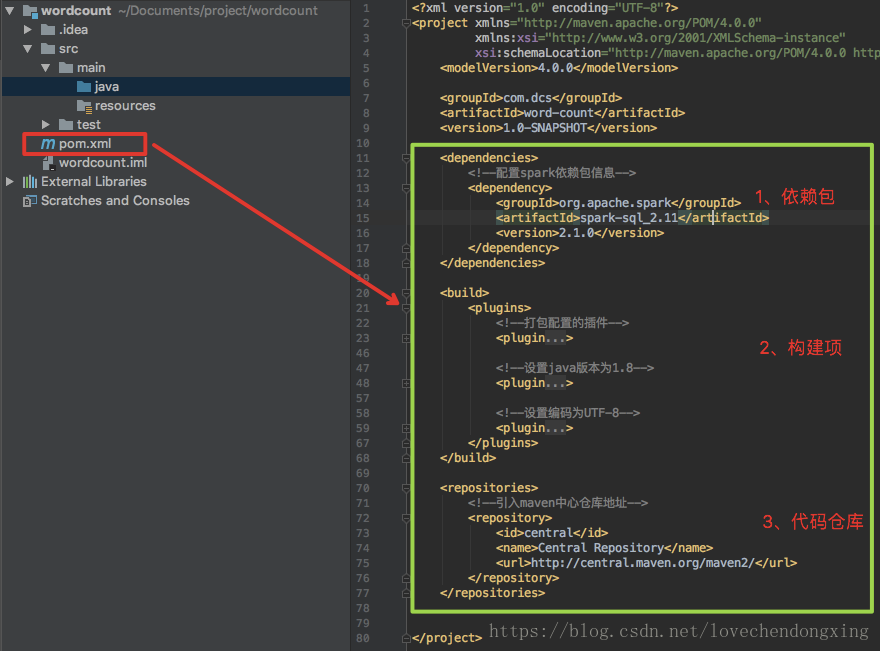The image size is (880, 651).
Task: Click line number 80 in gutter
Action: tap(363, 639)
